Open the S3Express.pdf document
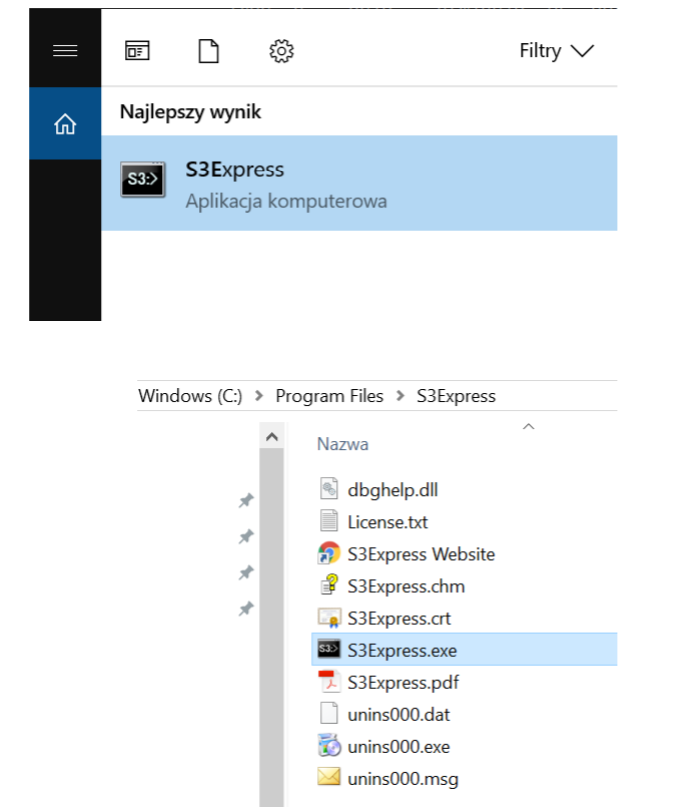The width and height of the screenshot is (696, 807). (402, 683)
